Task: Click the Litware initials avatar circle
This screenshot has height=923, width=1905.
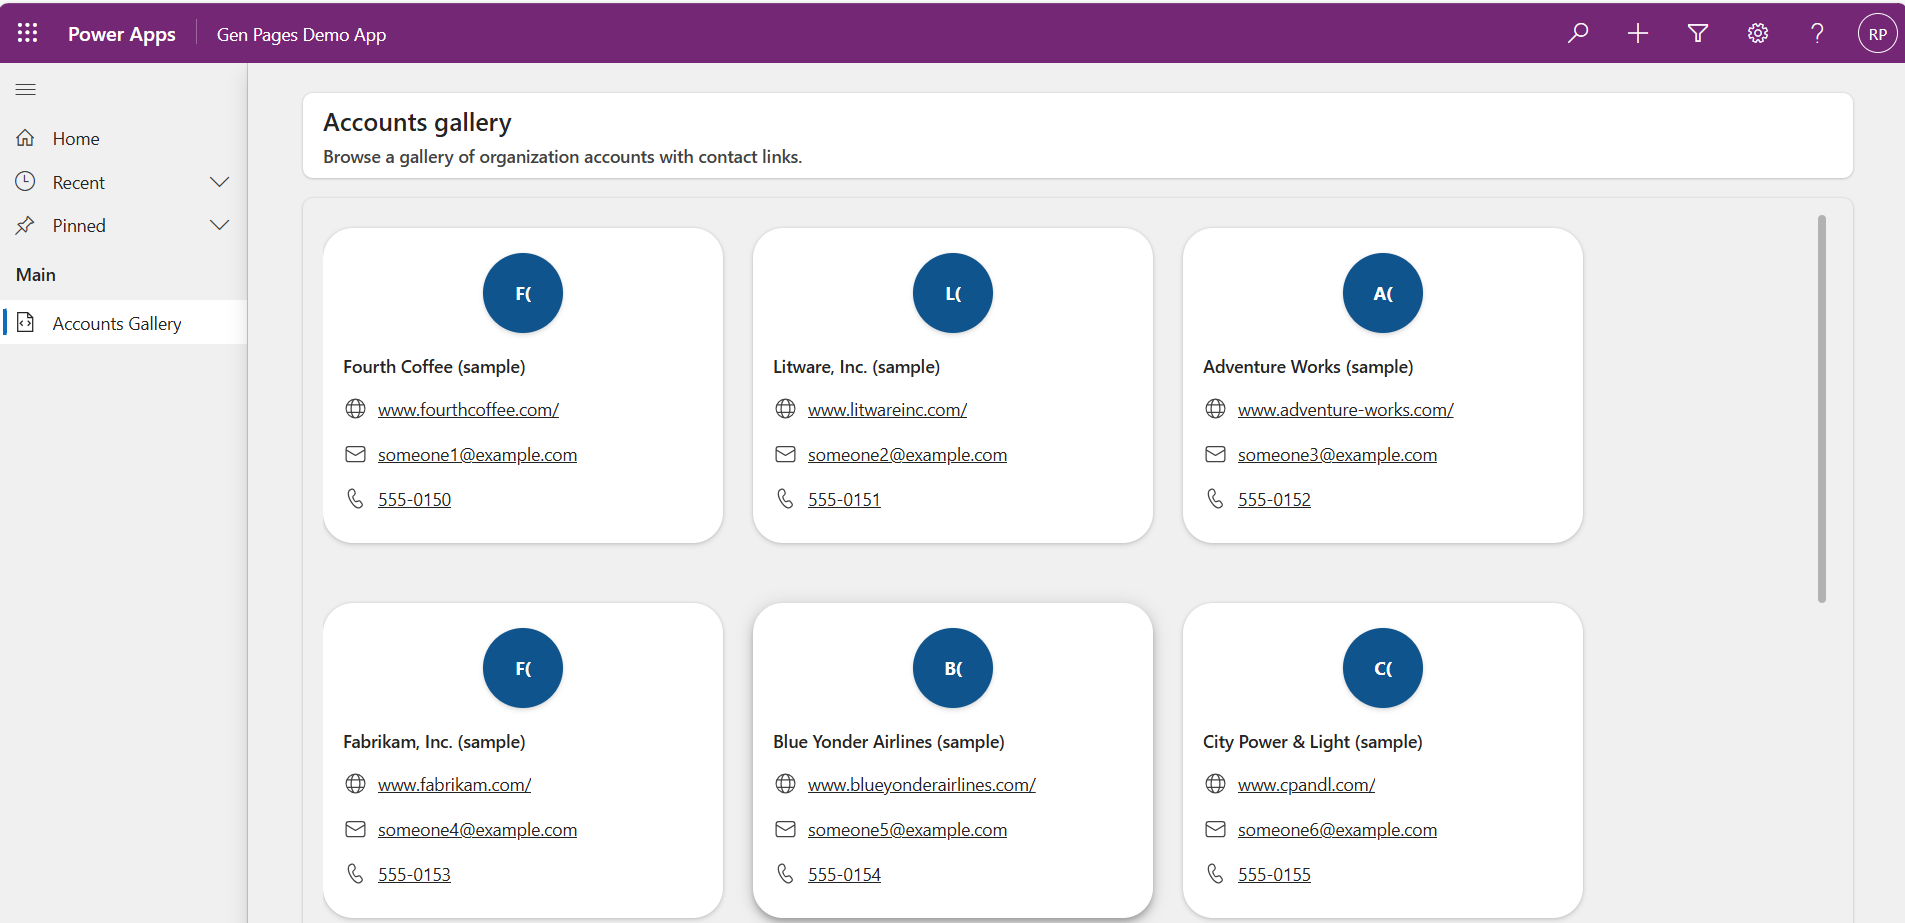Action: [952, 293]
